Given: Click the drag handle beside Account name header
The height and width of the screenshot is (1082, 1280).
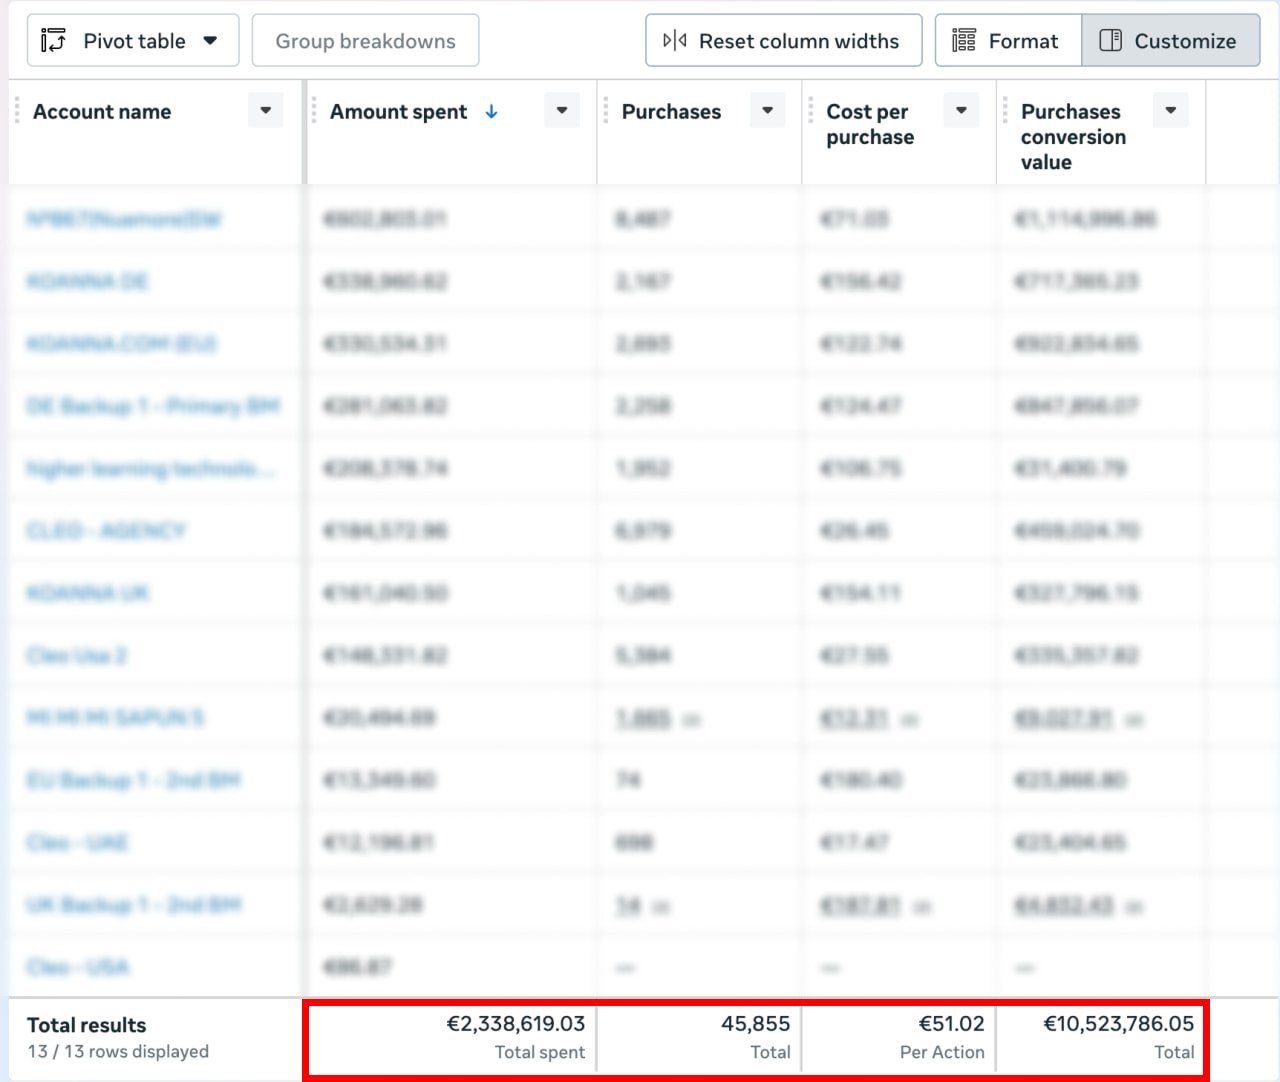Looking at the screenshot, I should [17, 111].
